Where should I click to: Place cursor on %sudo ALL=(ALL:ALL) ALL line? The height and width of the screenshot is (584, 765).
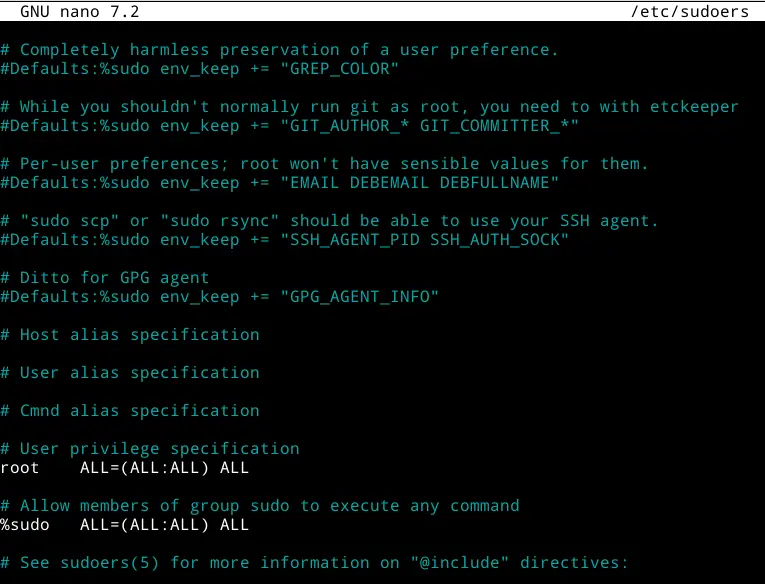point(124,525)
